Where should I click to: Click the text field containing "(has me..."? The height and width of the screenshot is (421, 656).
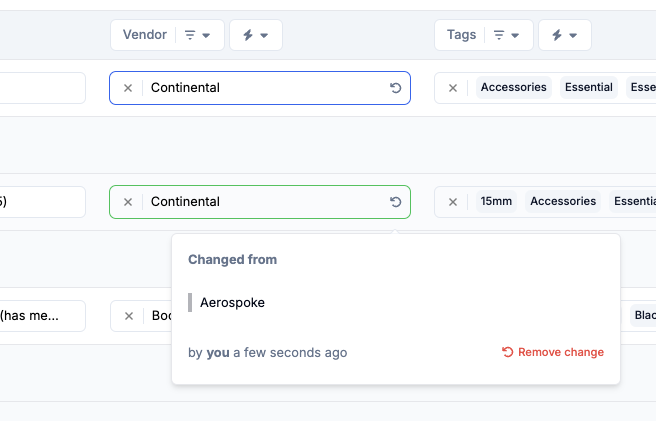(x=40, y=316)
